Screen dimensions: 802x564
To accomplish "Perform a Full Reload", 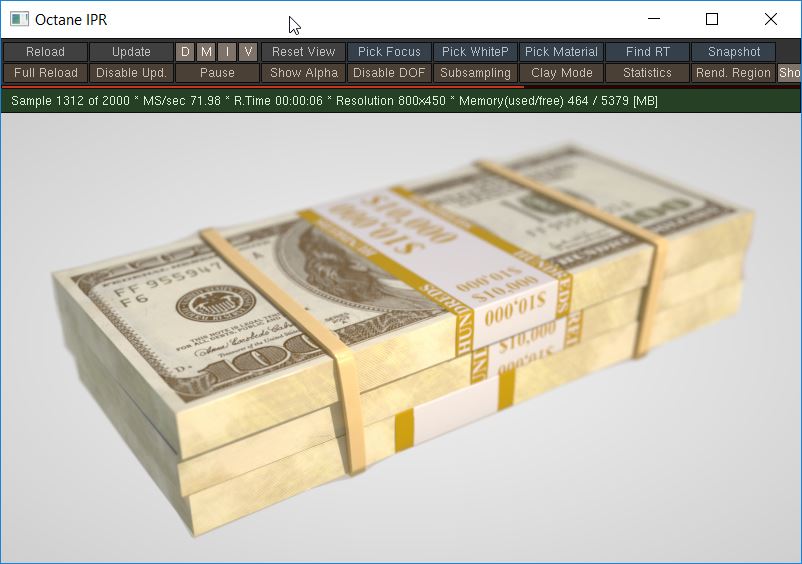I will tap(45, 73).
